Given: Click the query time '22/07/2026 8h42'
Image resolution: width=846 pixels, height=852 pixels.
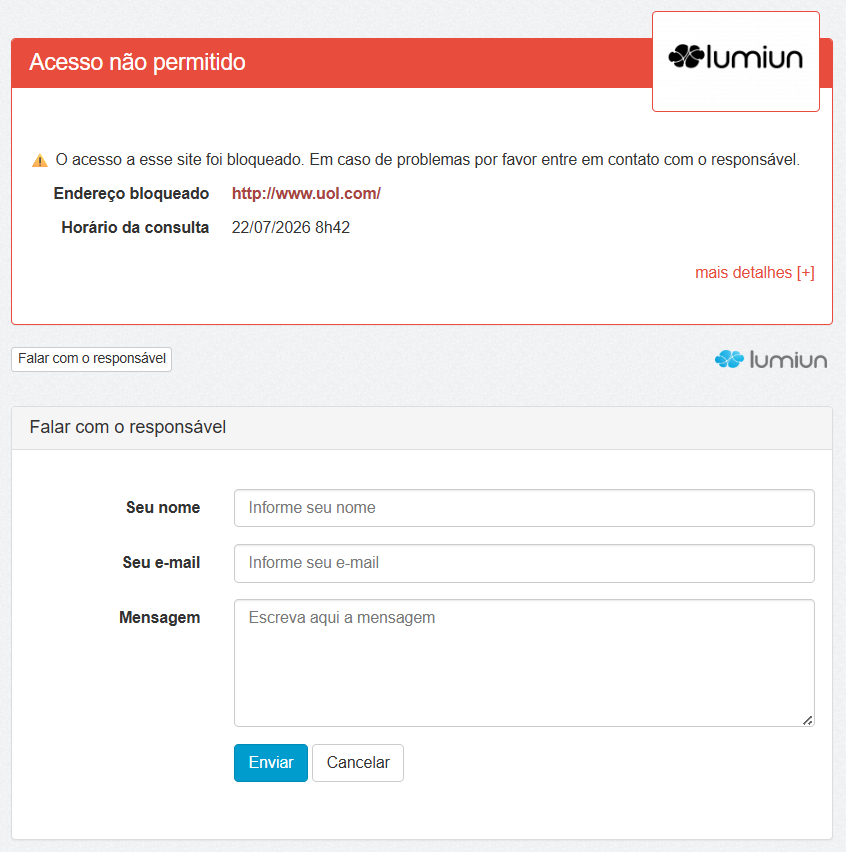Looking at the screenshot, I should coord(291,227).
